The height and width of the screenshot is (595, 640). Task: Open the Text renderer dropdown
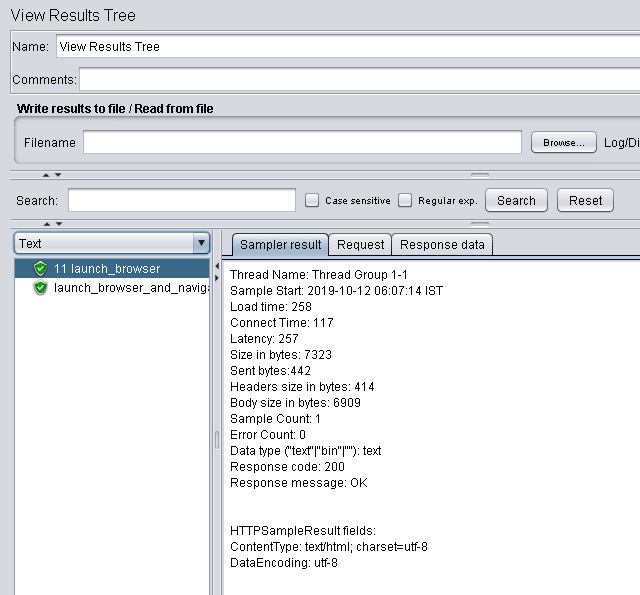[x=112, y=243]
